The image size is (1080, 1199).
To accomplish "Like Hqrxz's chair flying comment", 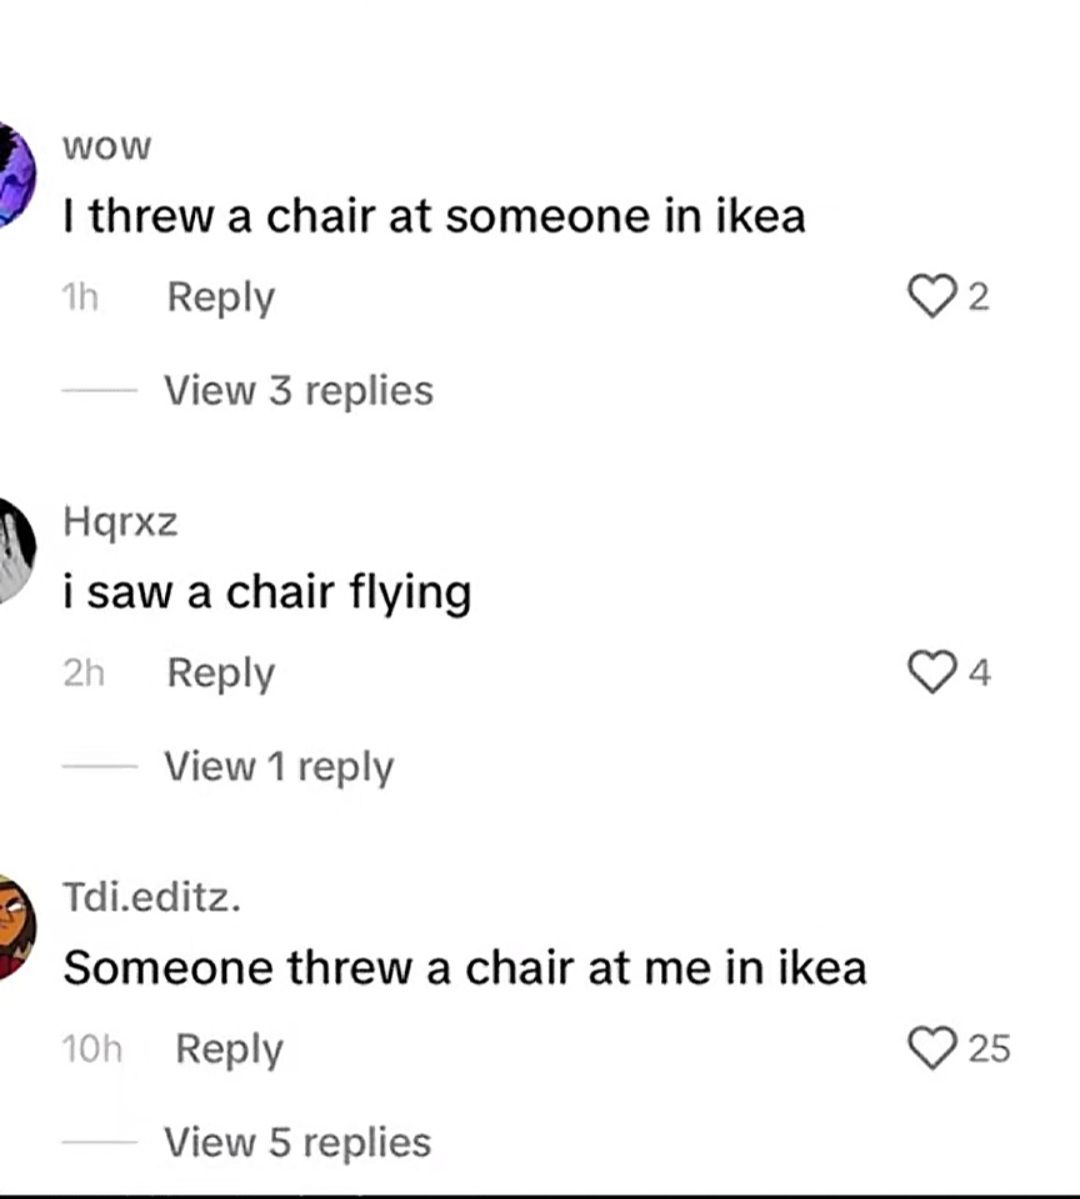I will click(930, 672).
